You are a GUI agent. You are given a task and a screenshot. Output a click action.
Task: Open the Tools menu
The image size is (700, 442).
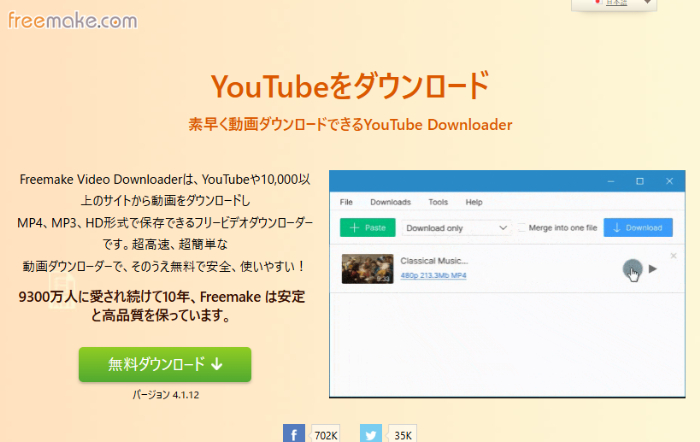tap(438, 202)
